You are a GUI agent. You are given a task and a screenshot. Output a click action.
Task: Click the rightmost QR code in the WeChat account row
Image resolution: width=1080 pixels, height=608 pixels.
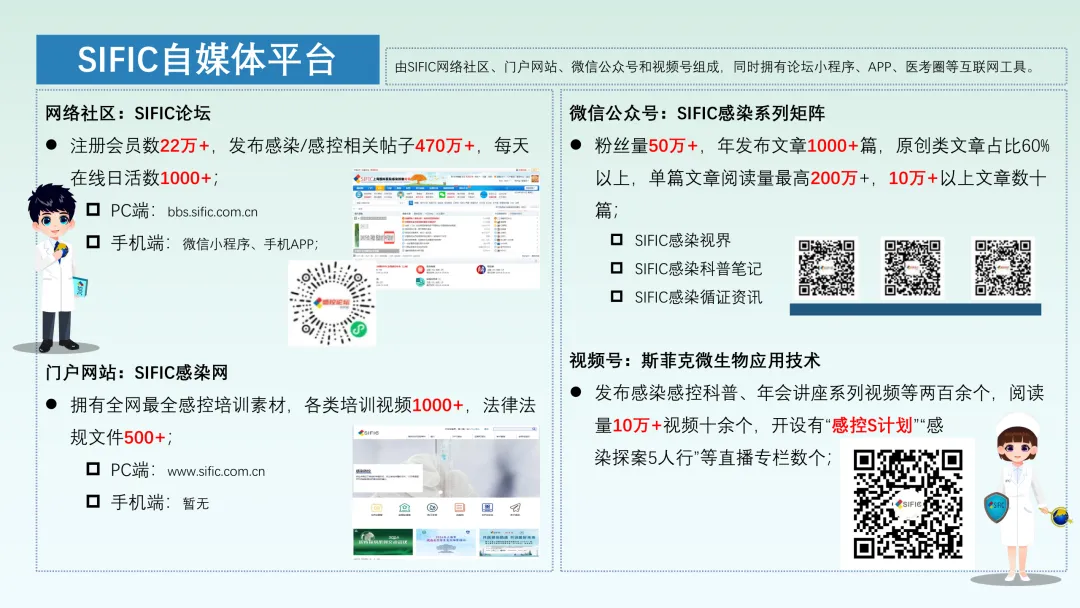click(x=1003, y=268)
